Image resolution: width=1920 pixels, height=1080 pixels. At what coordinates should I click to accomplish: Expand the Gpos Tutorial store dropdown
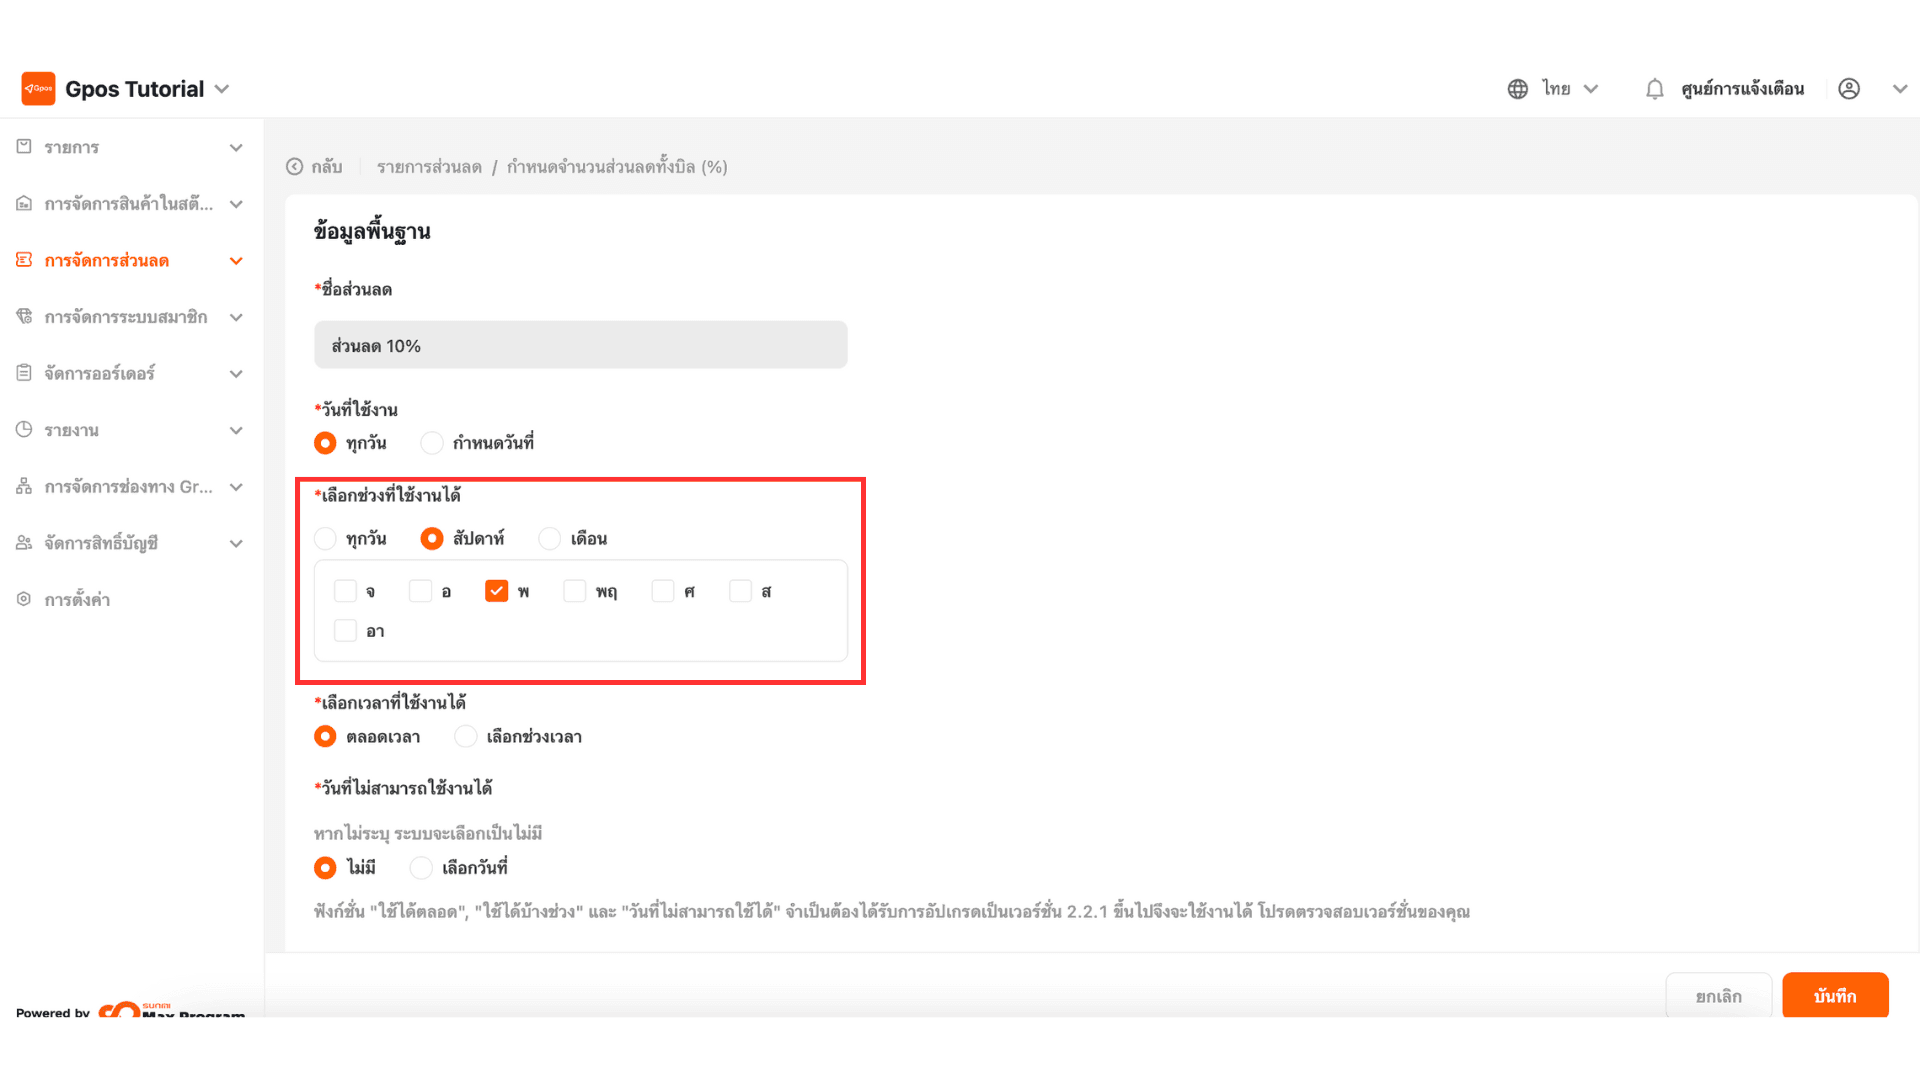(x=222, y=89)
